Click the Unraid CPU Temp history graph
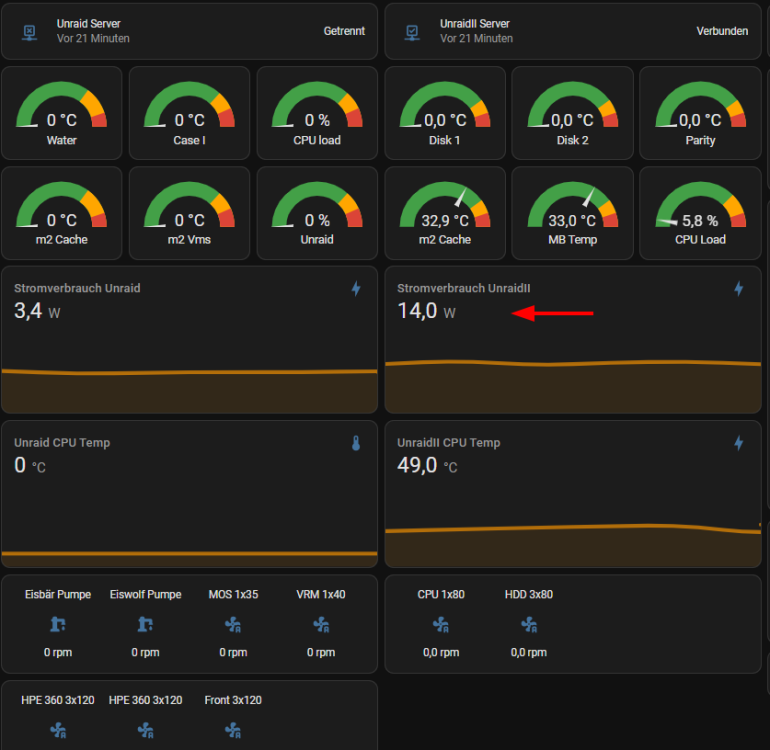Image resolution: width=770 pixels, height=750 pixels. pos(190,557)
